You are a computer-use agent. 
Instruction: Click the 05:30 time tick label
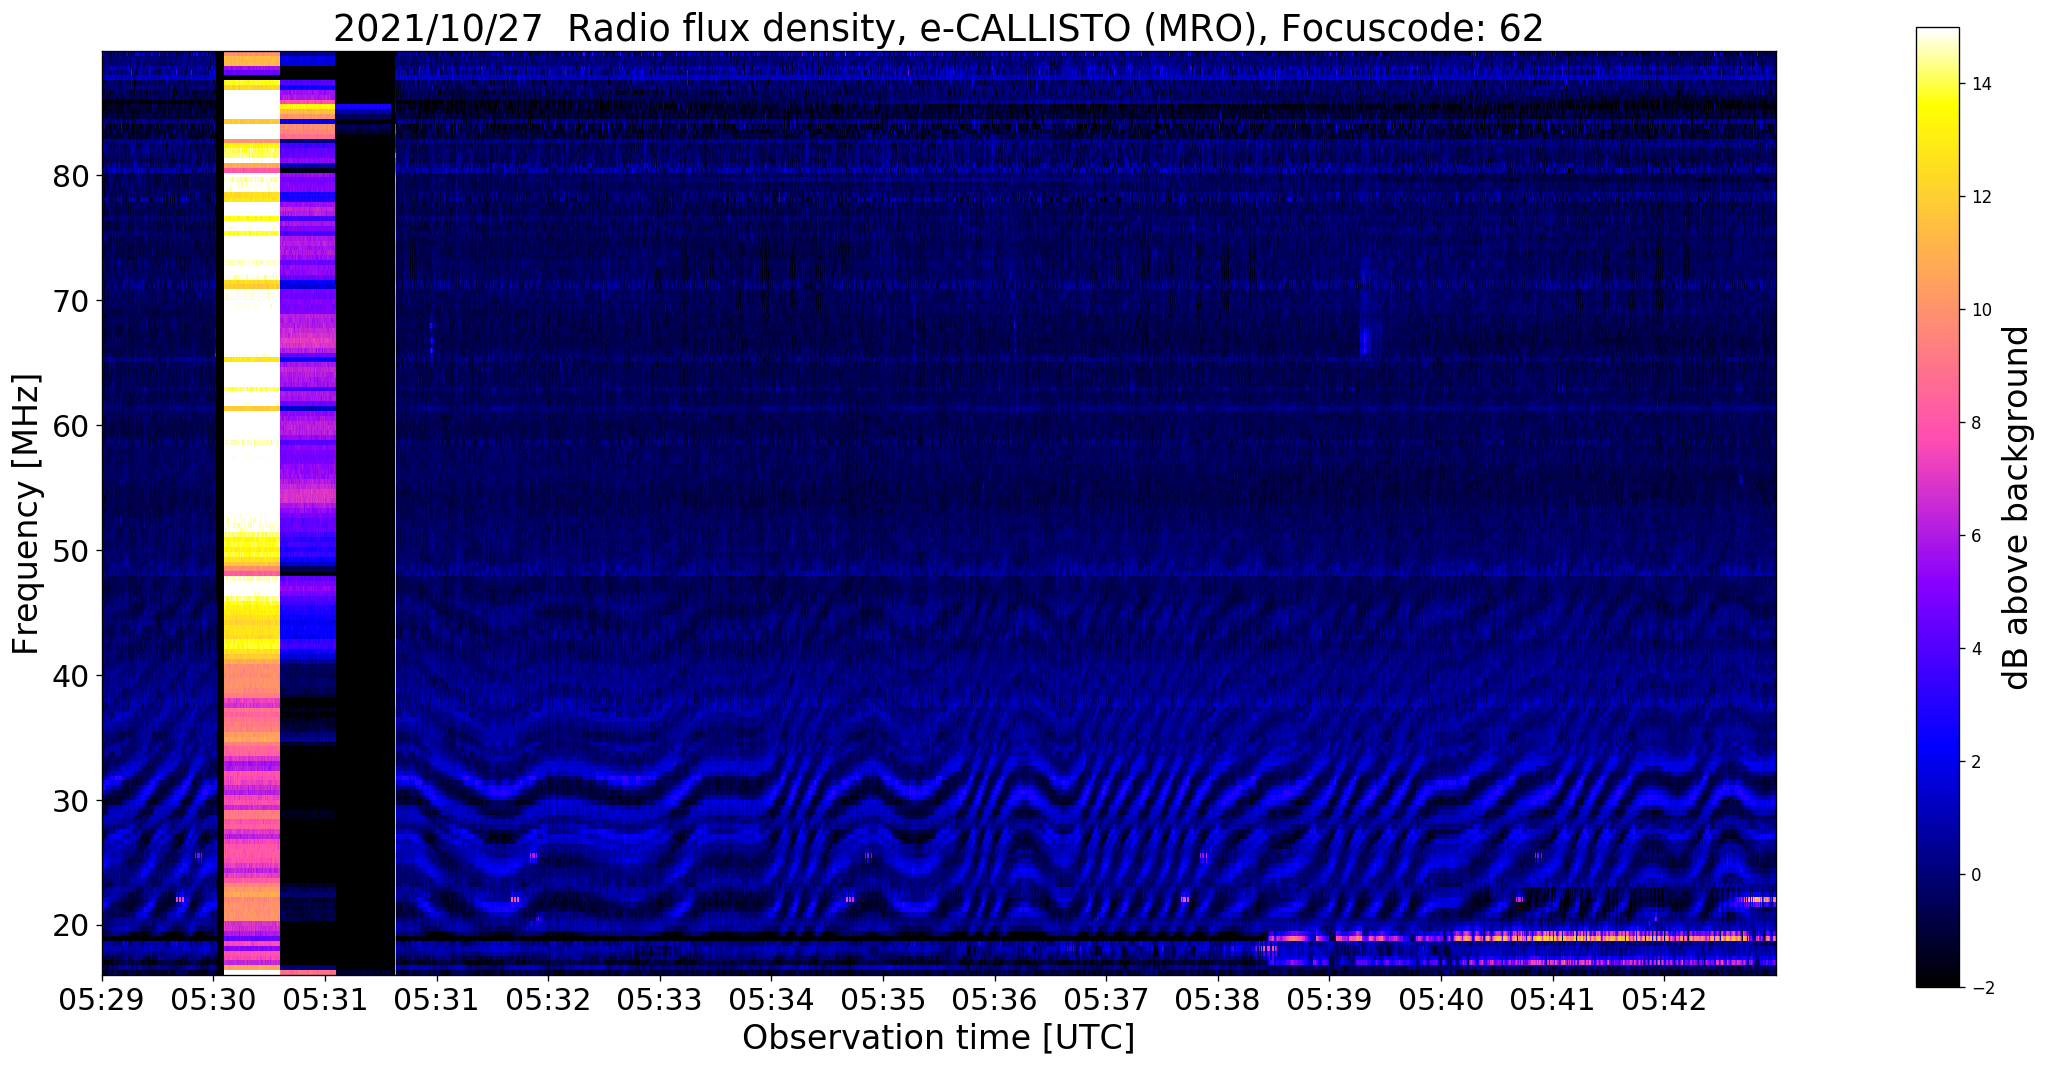(x=213, y=1000)
